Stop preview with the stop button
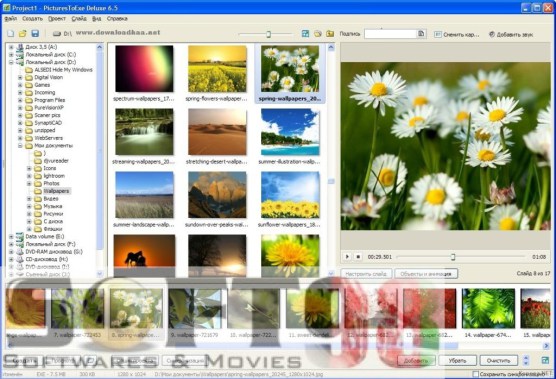Image resolution: width=556 pixels, height=379 pixels. coord(358,256)
